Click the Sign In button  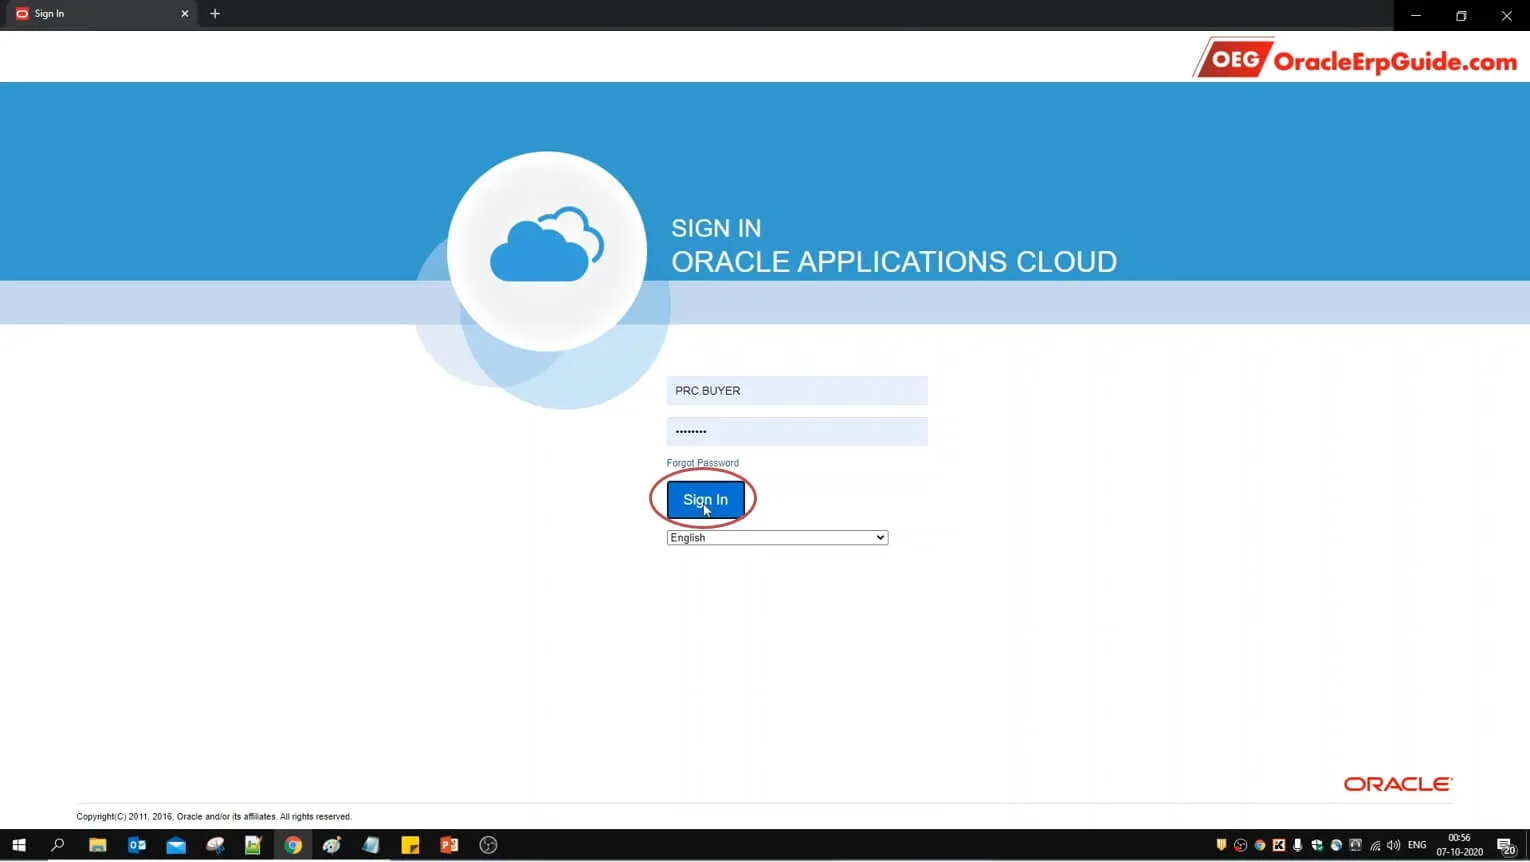pos(706,500)
